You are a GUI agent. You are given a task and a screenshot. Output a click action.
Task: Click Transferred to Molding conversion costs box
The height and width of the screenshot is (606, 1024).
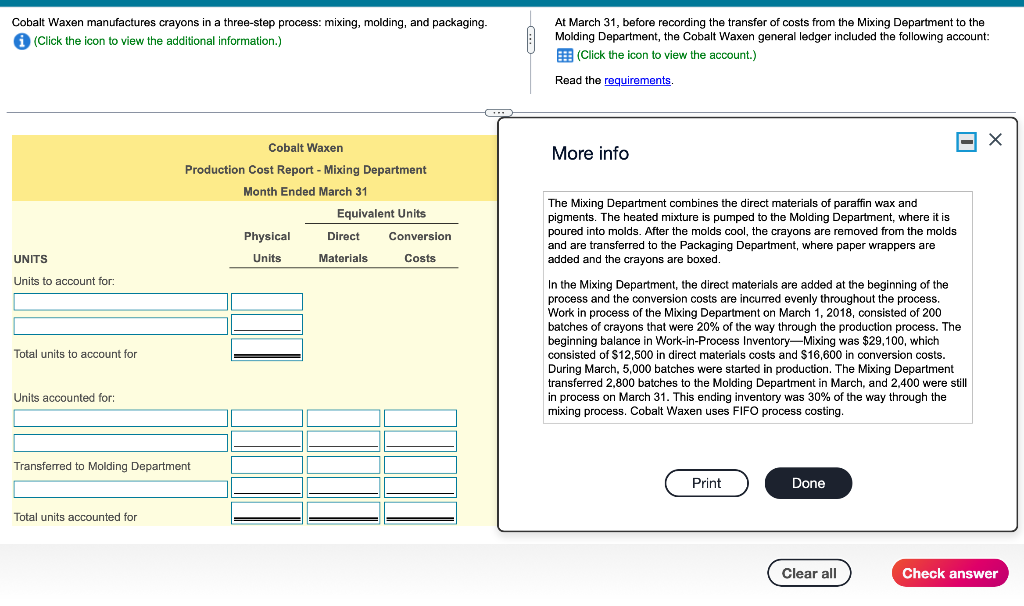coord(421,465)
